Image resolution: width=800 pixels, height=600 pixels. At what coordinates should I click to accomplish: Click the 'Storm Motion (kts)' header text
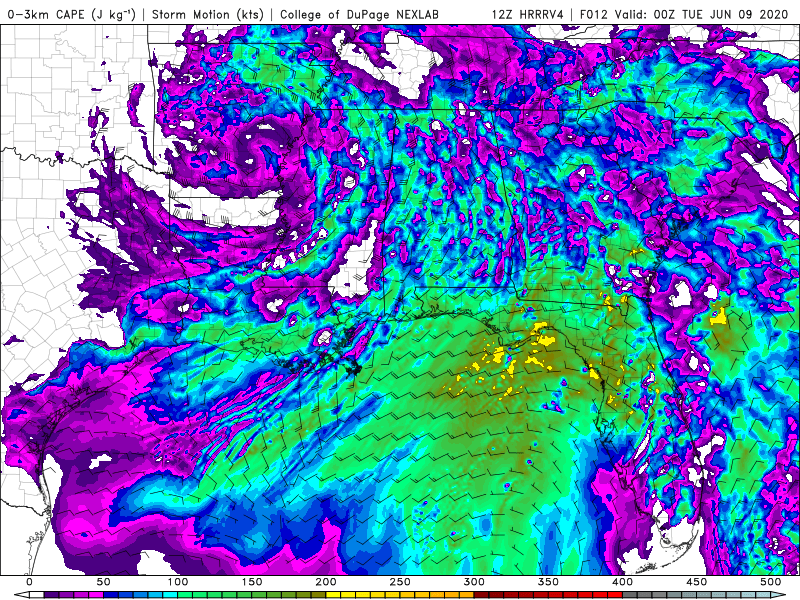pos(208,14)
